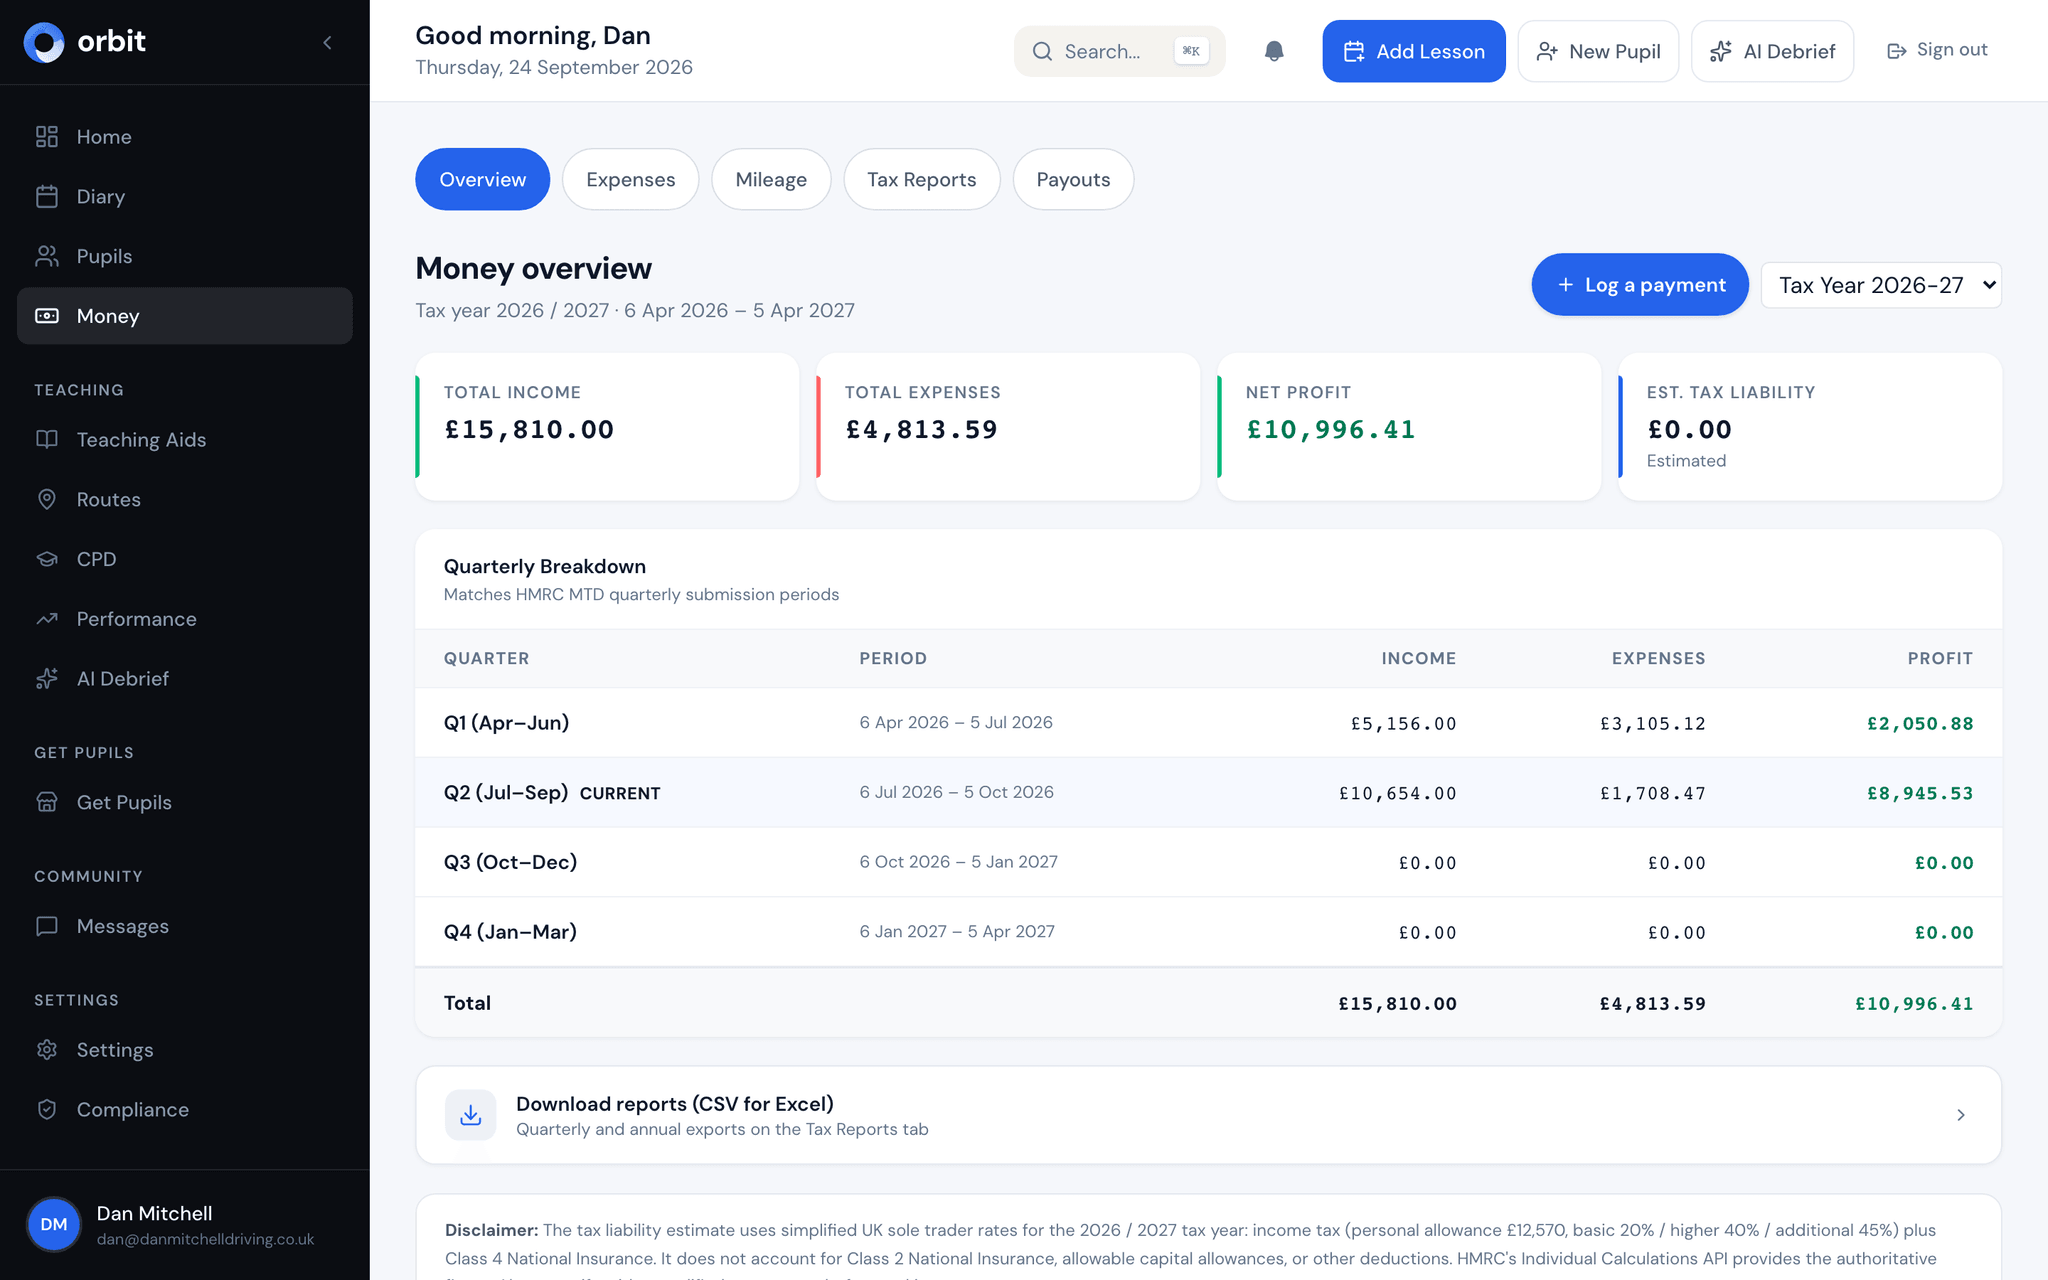Click the Q2 profit value £8,945.53

(1920, 794)
